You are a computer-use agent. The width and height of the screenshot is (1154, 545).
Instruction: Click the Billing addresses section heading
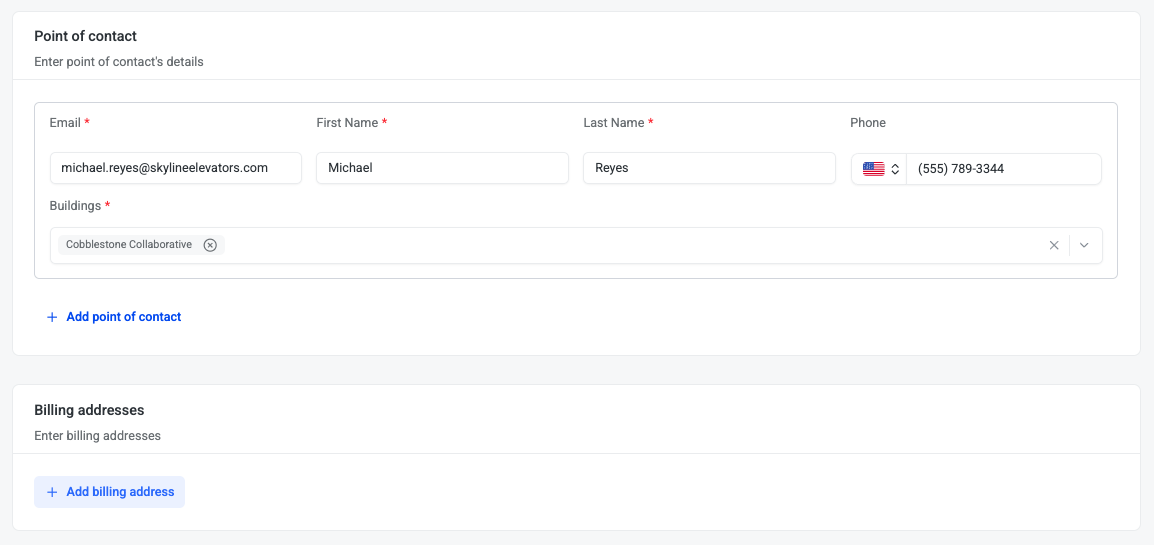click(x=89, y=410)
